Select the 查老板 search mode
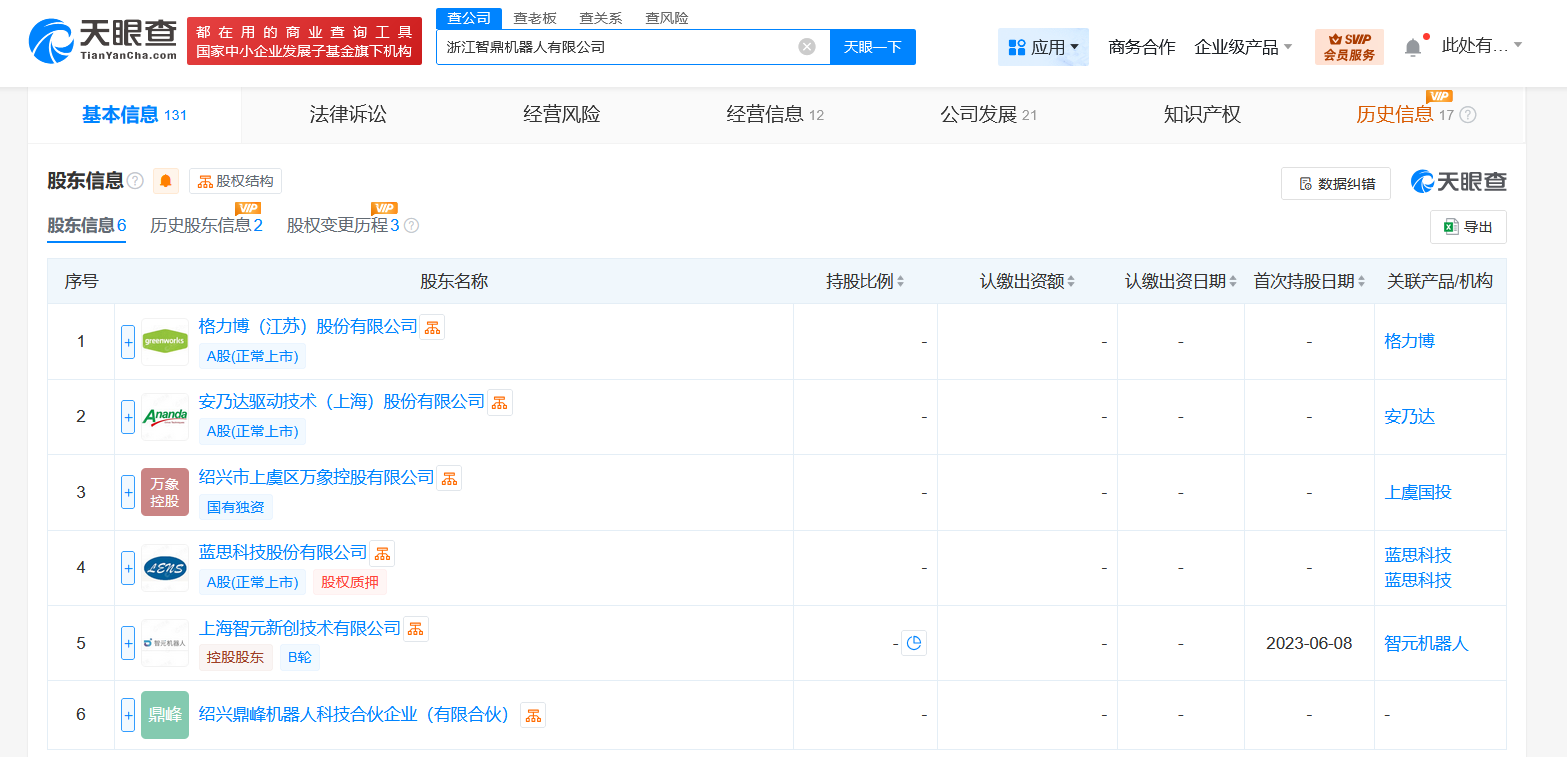 pos(535,18)
